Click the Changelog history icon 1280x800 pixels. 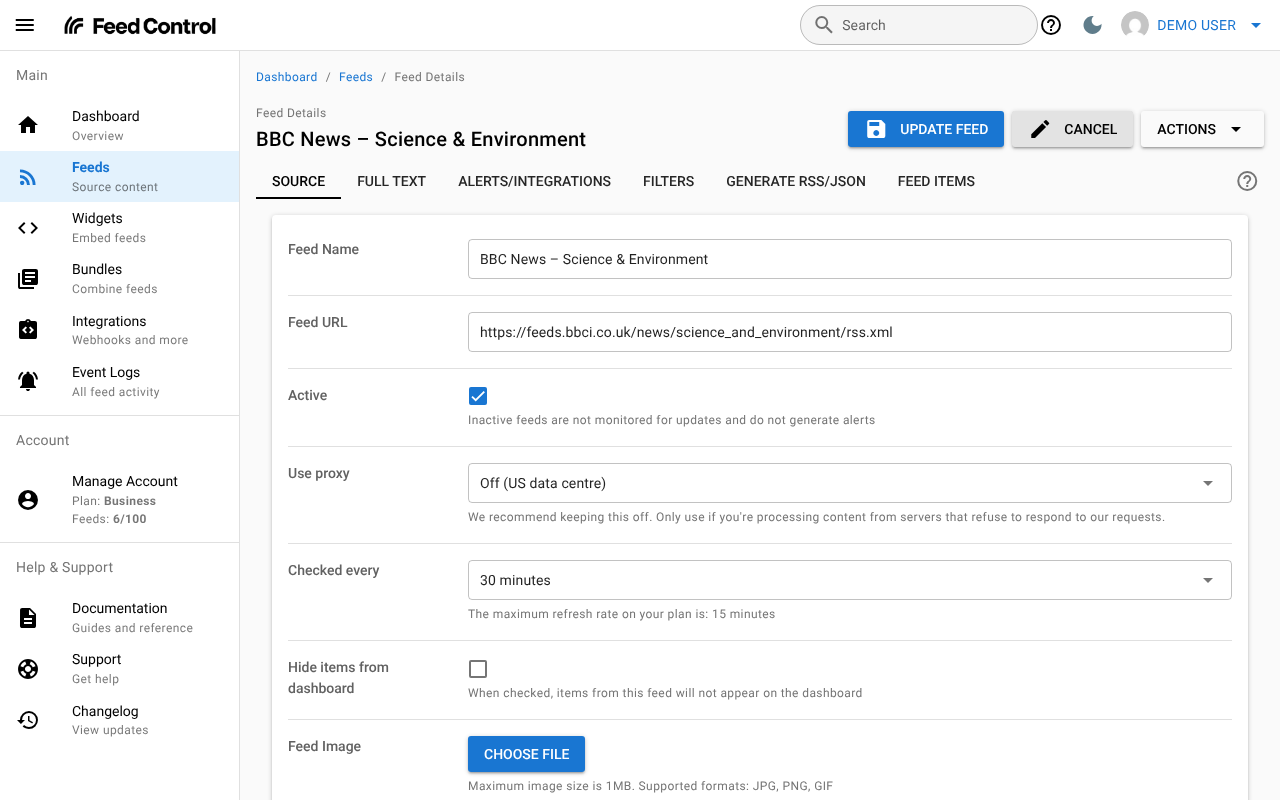pos(28,720)
